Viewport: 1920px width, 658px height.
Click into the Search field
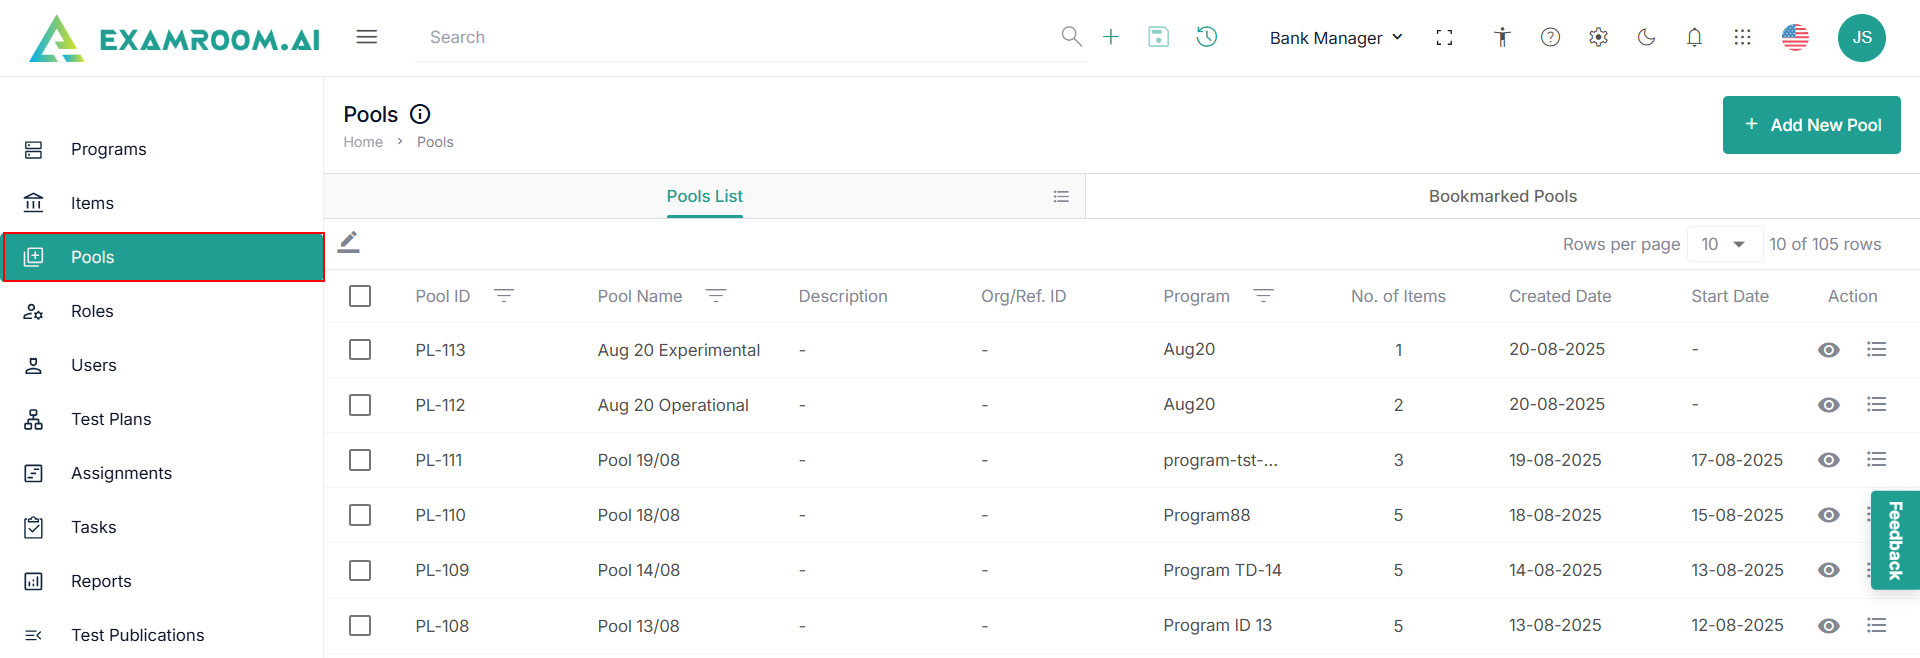pos(740,37)
